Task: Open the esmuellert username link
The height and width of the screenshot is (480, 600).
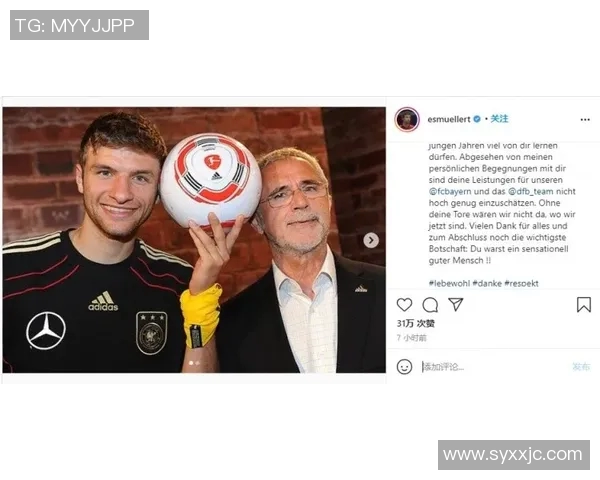Action: click(448, 119)
